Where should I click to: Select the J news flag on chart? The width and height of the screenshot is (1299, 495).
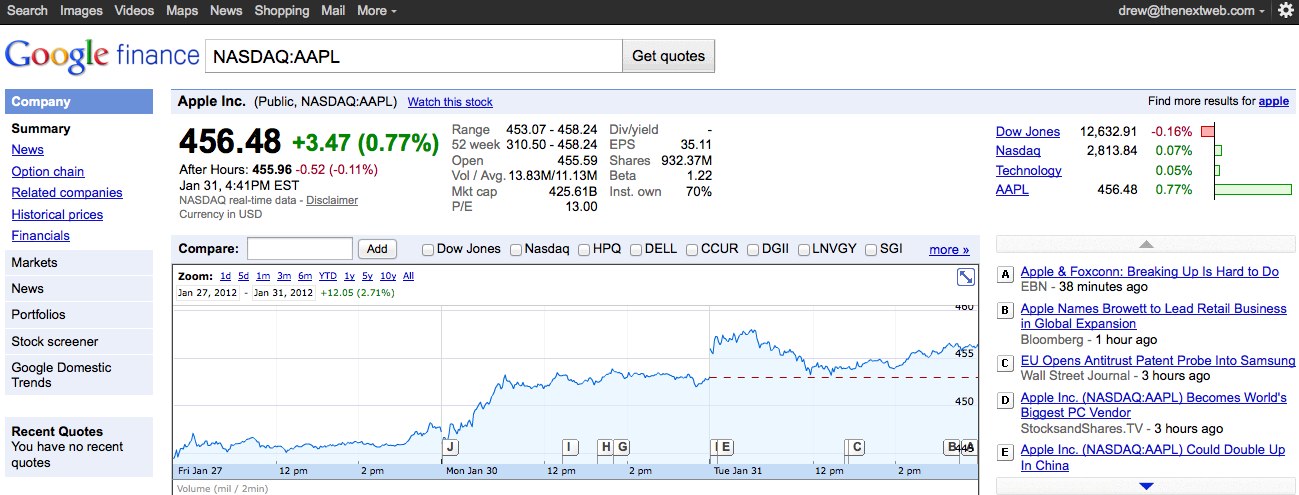(x=450, y=447)
